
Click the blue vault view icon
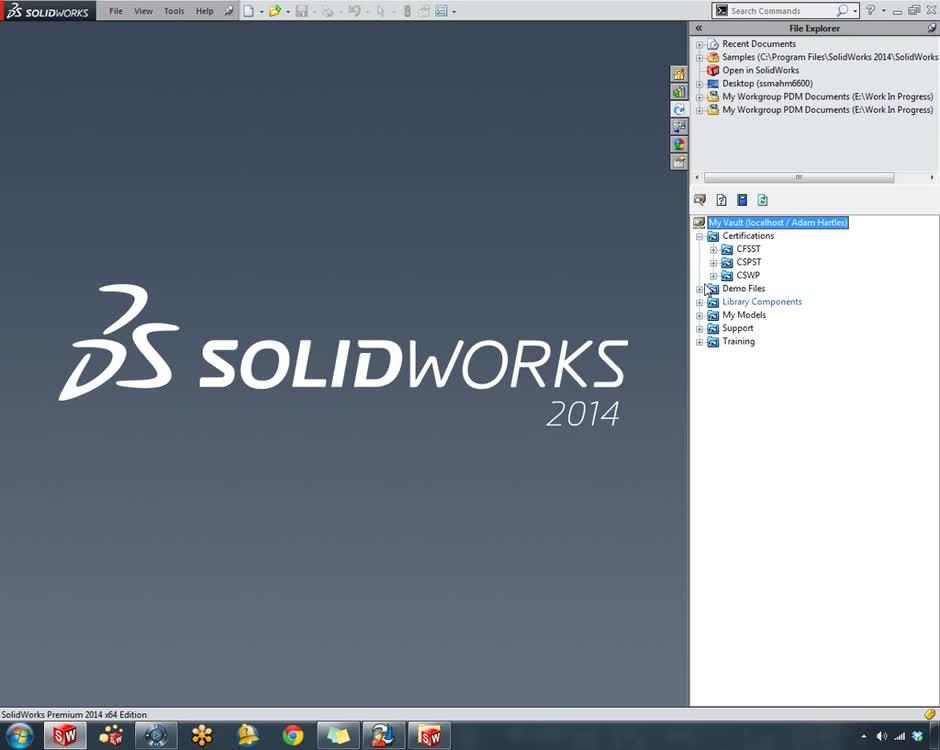(742, 199)
